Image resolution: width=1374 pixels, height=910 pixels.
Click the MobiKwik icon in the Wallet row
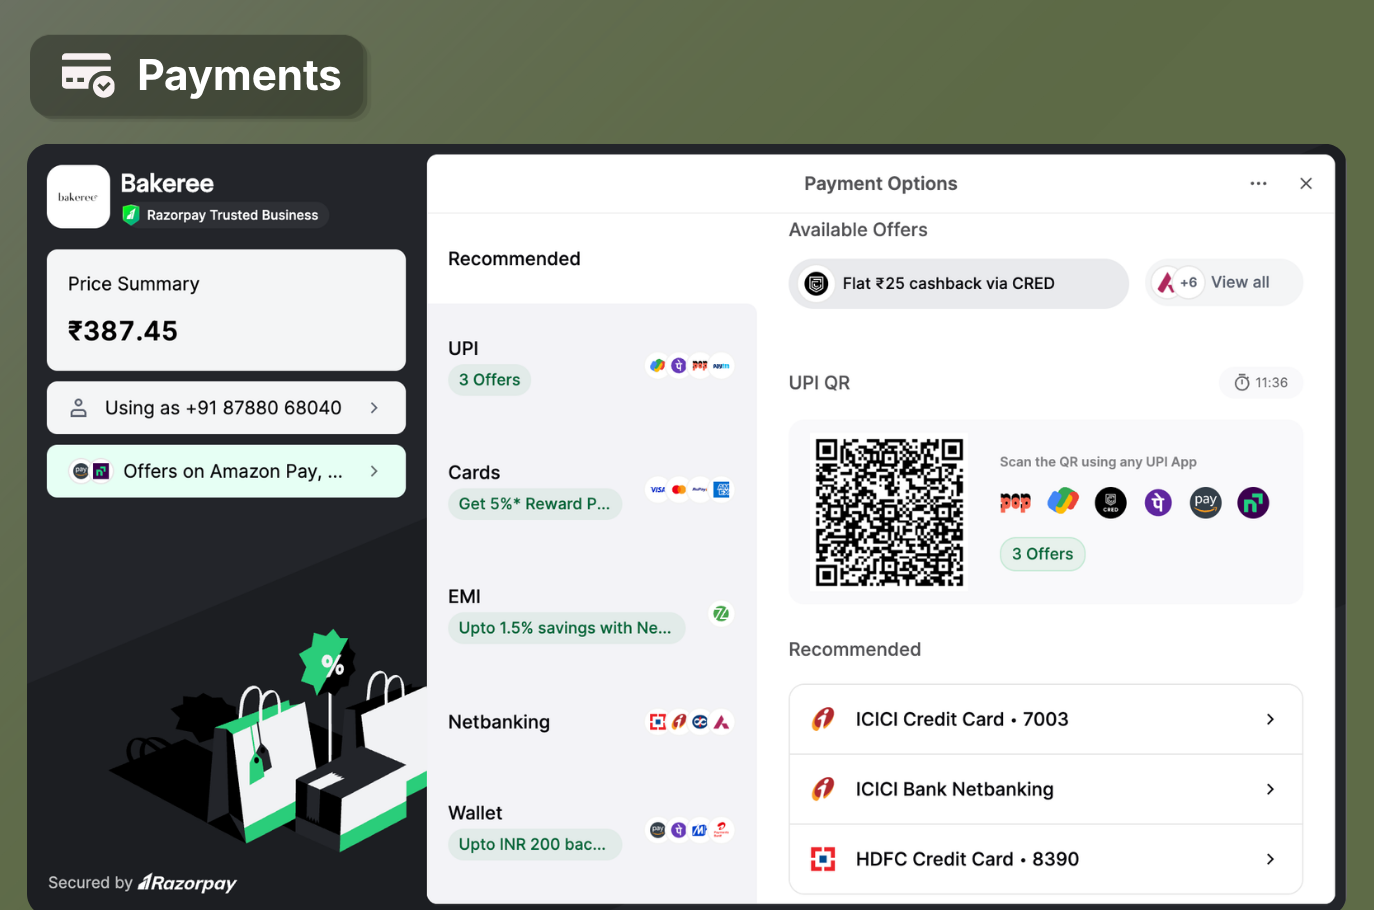(700, 830)
